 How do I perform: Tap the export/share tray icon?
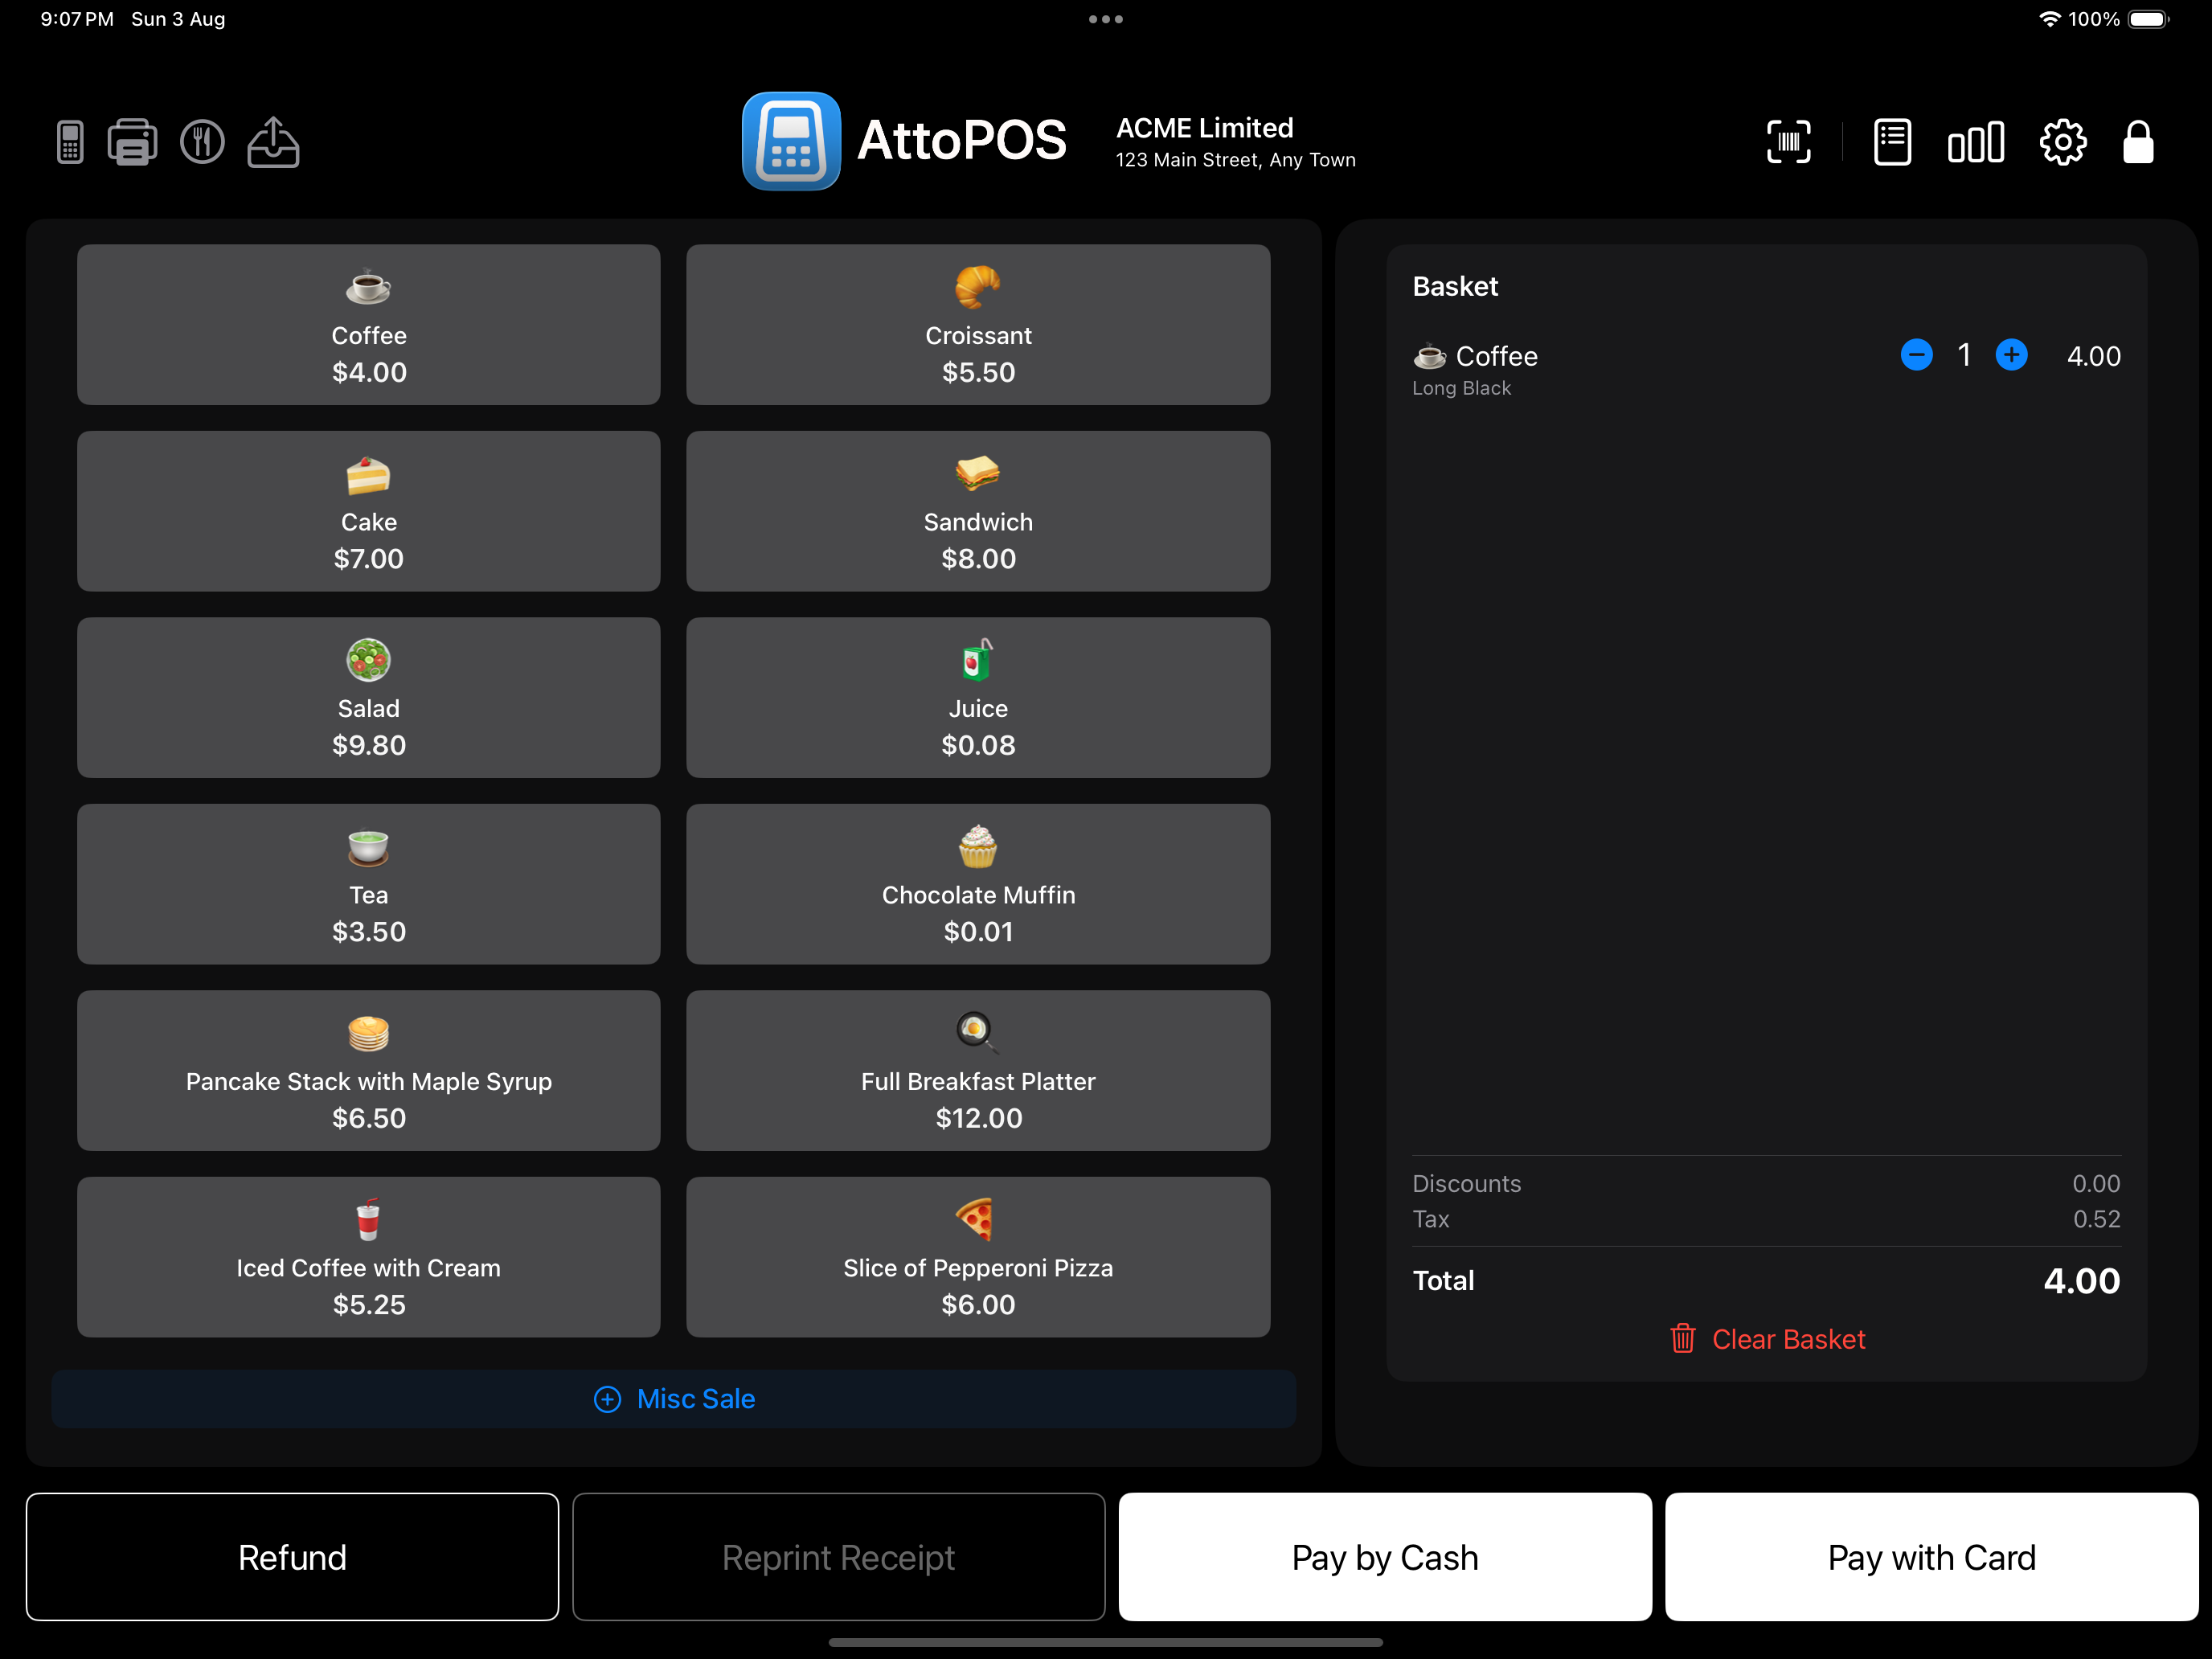(273, 142)
